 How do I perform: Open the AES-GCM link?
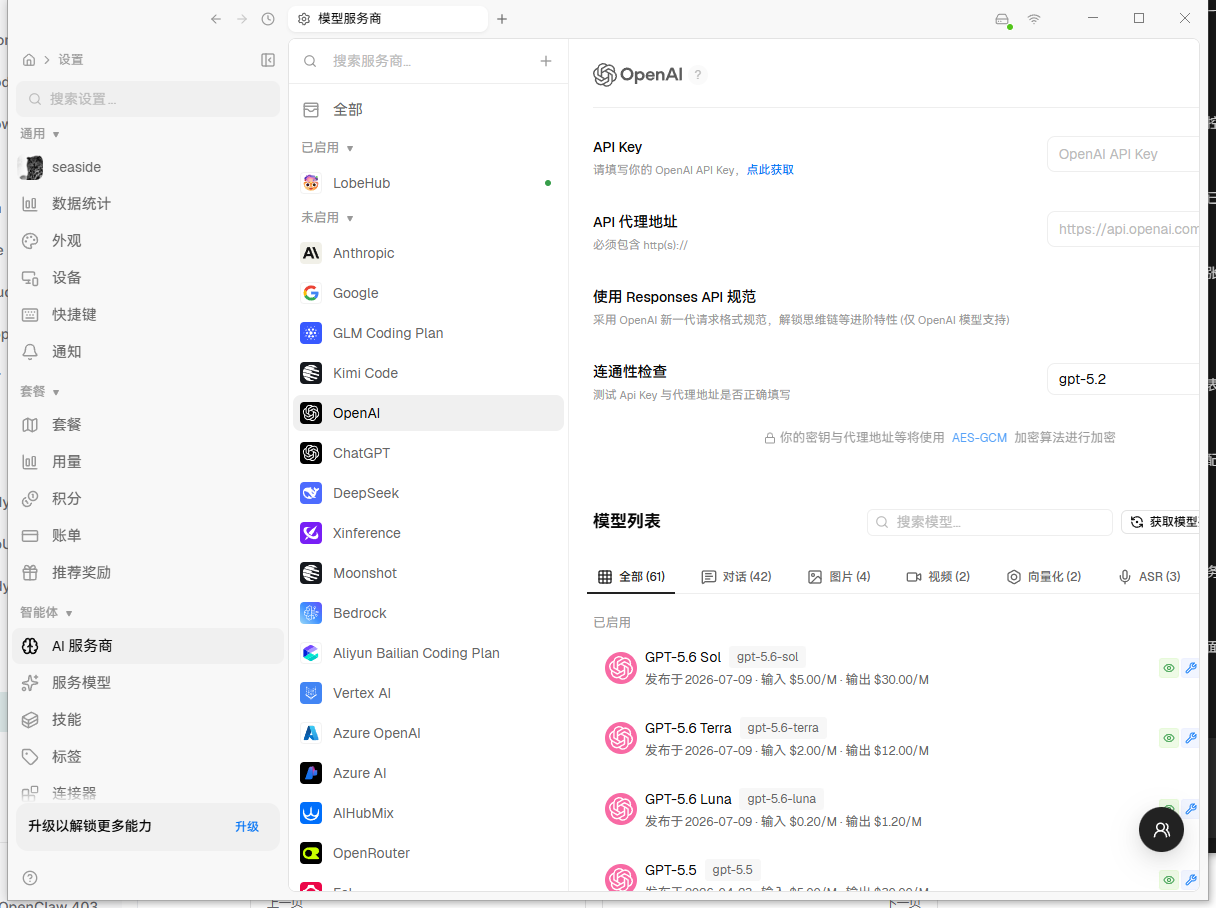click(x=979, y=438)
